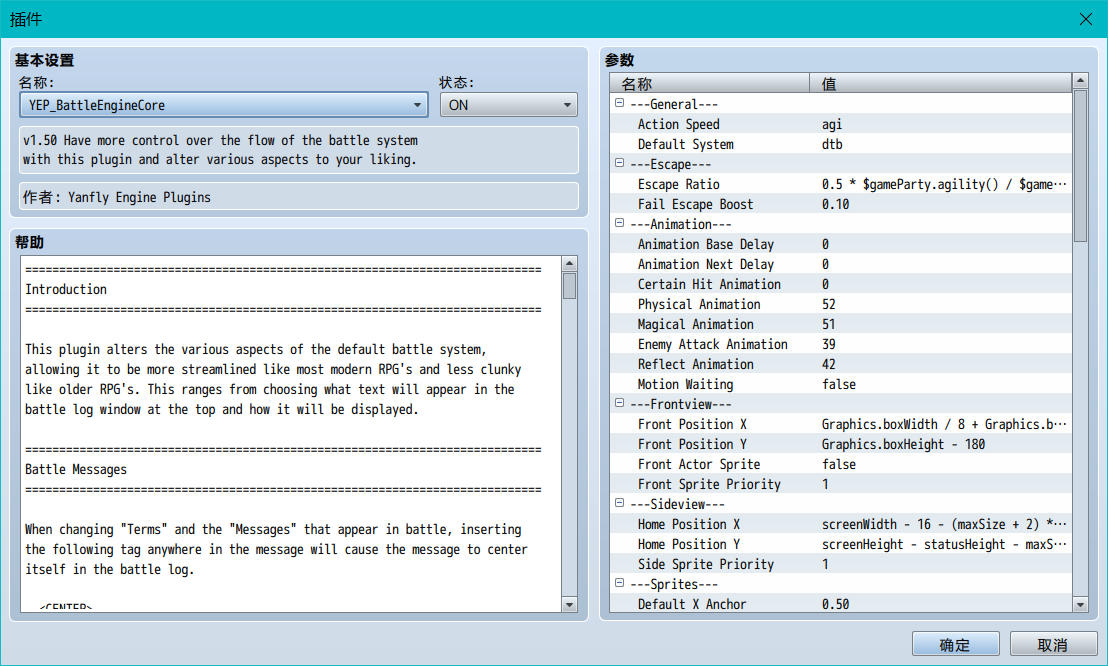
Task: Collapse the ---Animation--- parameter group
Action: (x=620, y=223)
